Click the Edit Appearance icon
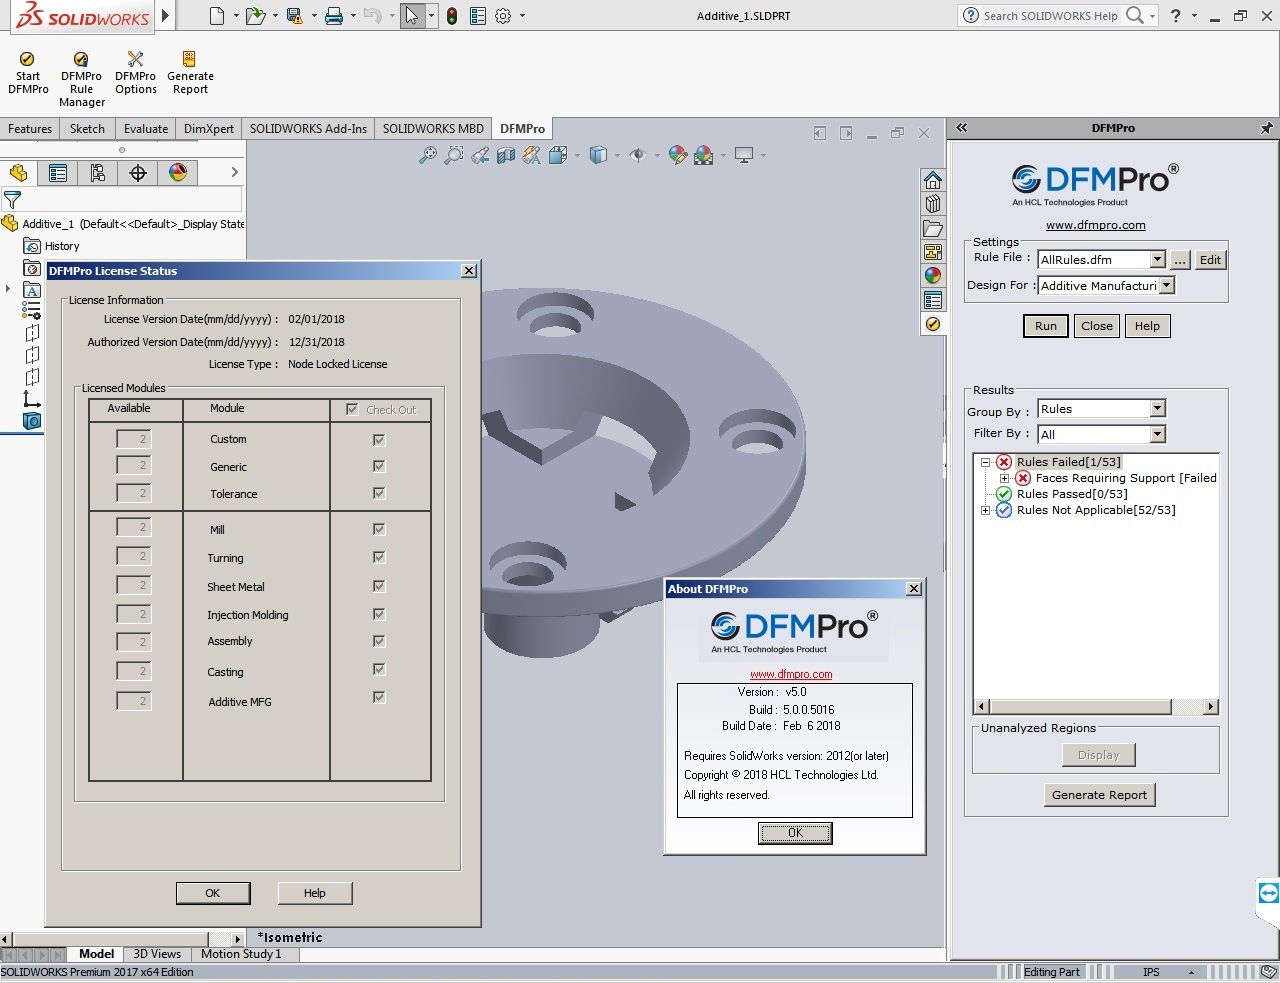The width and height of the screenshot is (1280, 983). (x=678, y=155)
